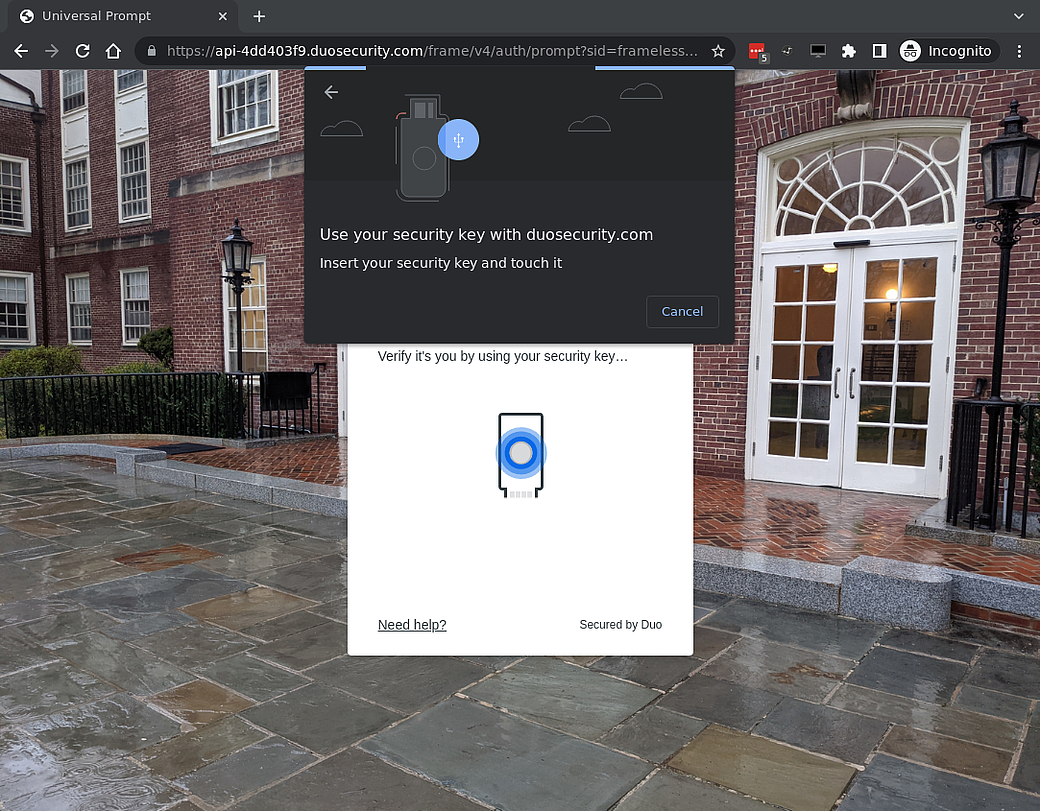
Task: Click the back arrow in security key dialog
Action: point(331,92)
